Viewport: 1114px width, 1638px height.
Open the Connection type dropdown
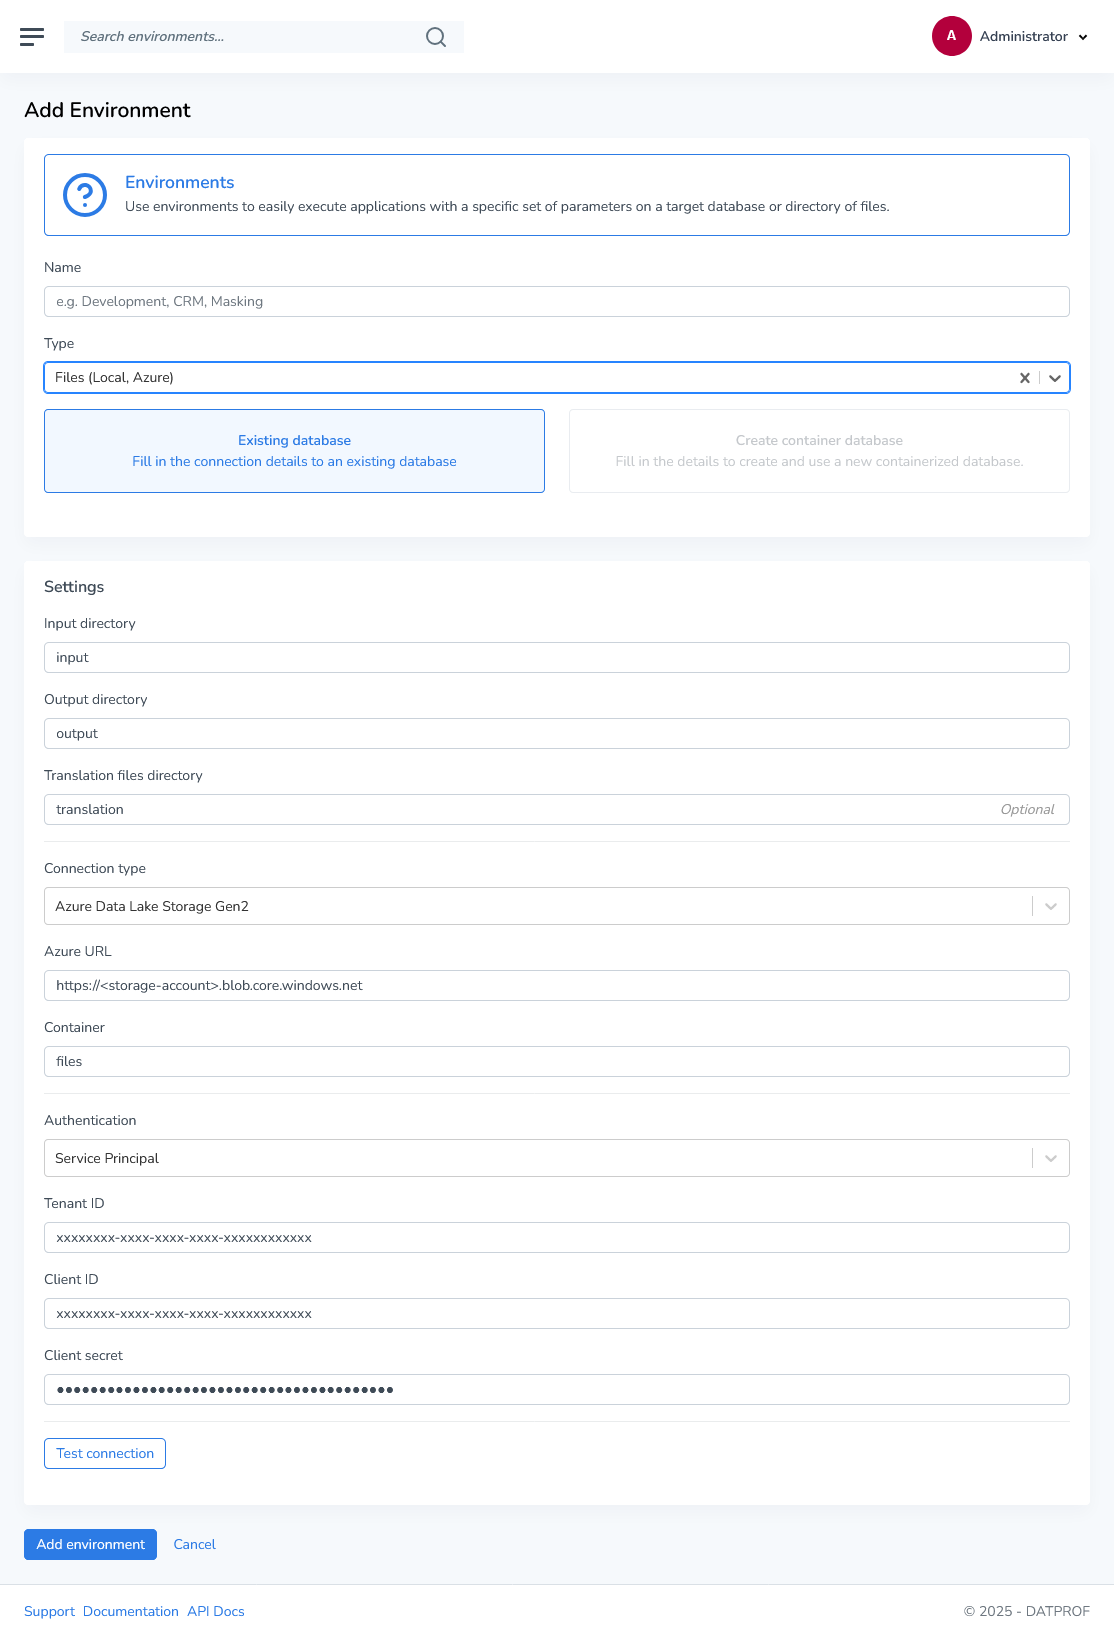557,906
